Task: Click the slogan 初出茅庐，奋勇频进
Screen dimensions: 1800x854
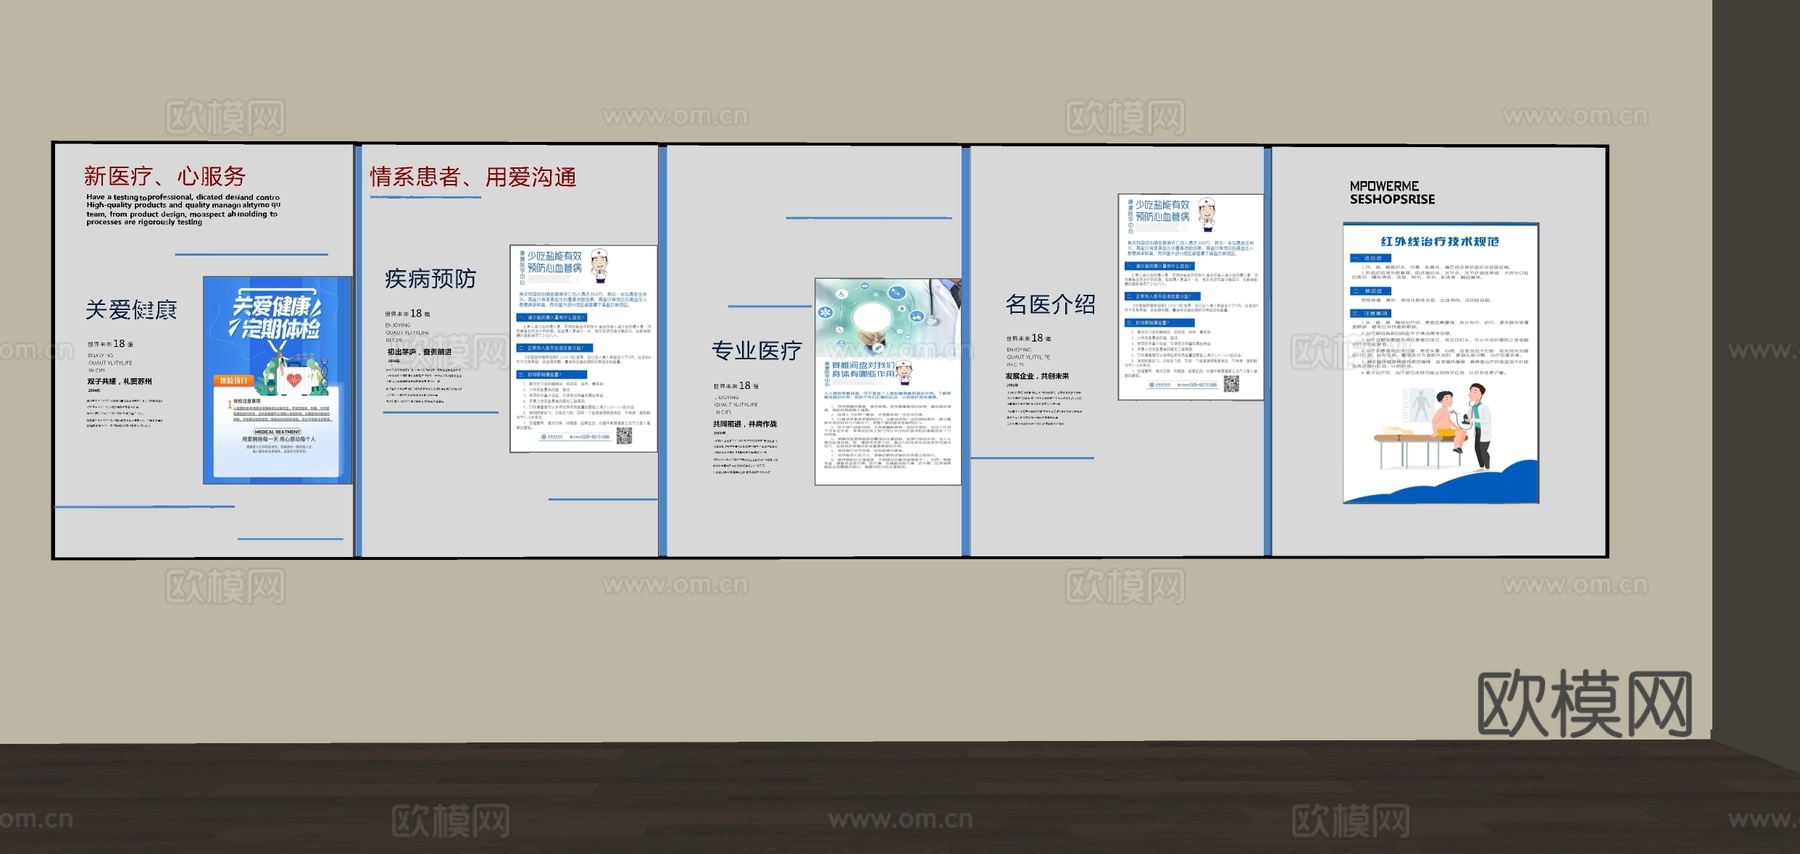Action: pyautogui.click(x=419, y=352)
